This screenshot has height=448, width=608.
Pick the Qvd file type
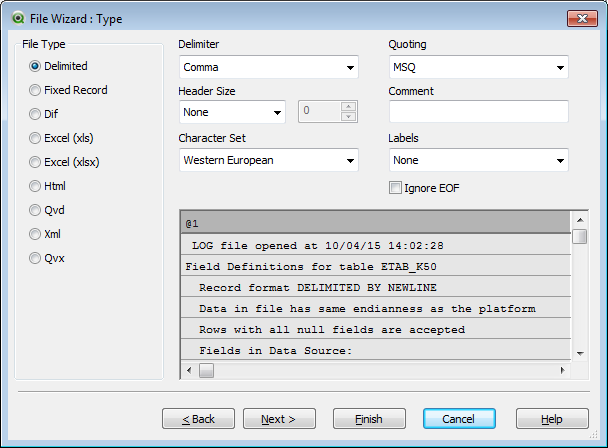tap(36, 210)
